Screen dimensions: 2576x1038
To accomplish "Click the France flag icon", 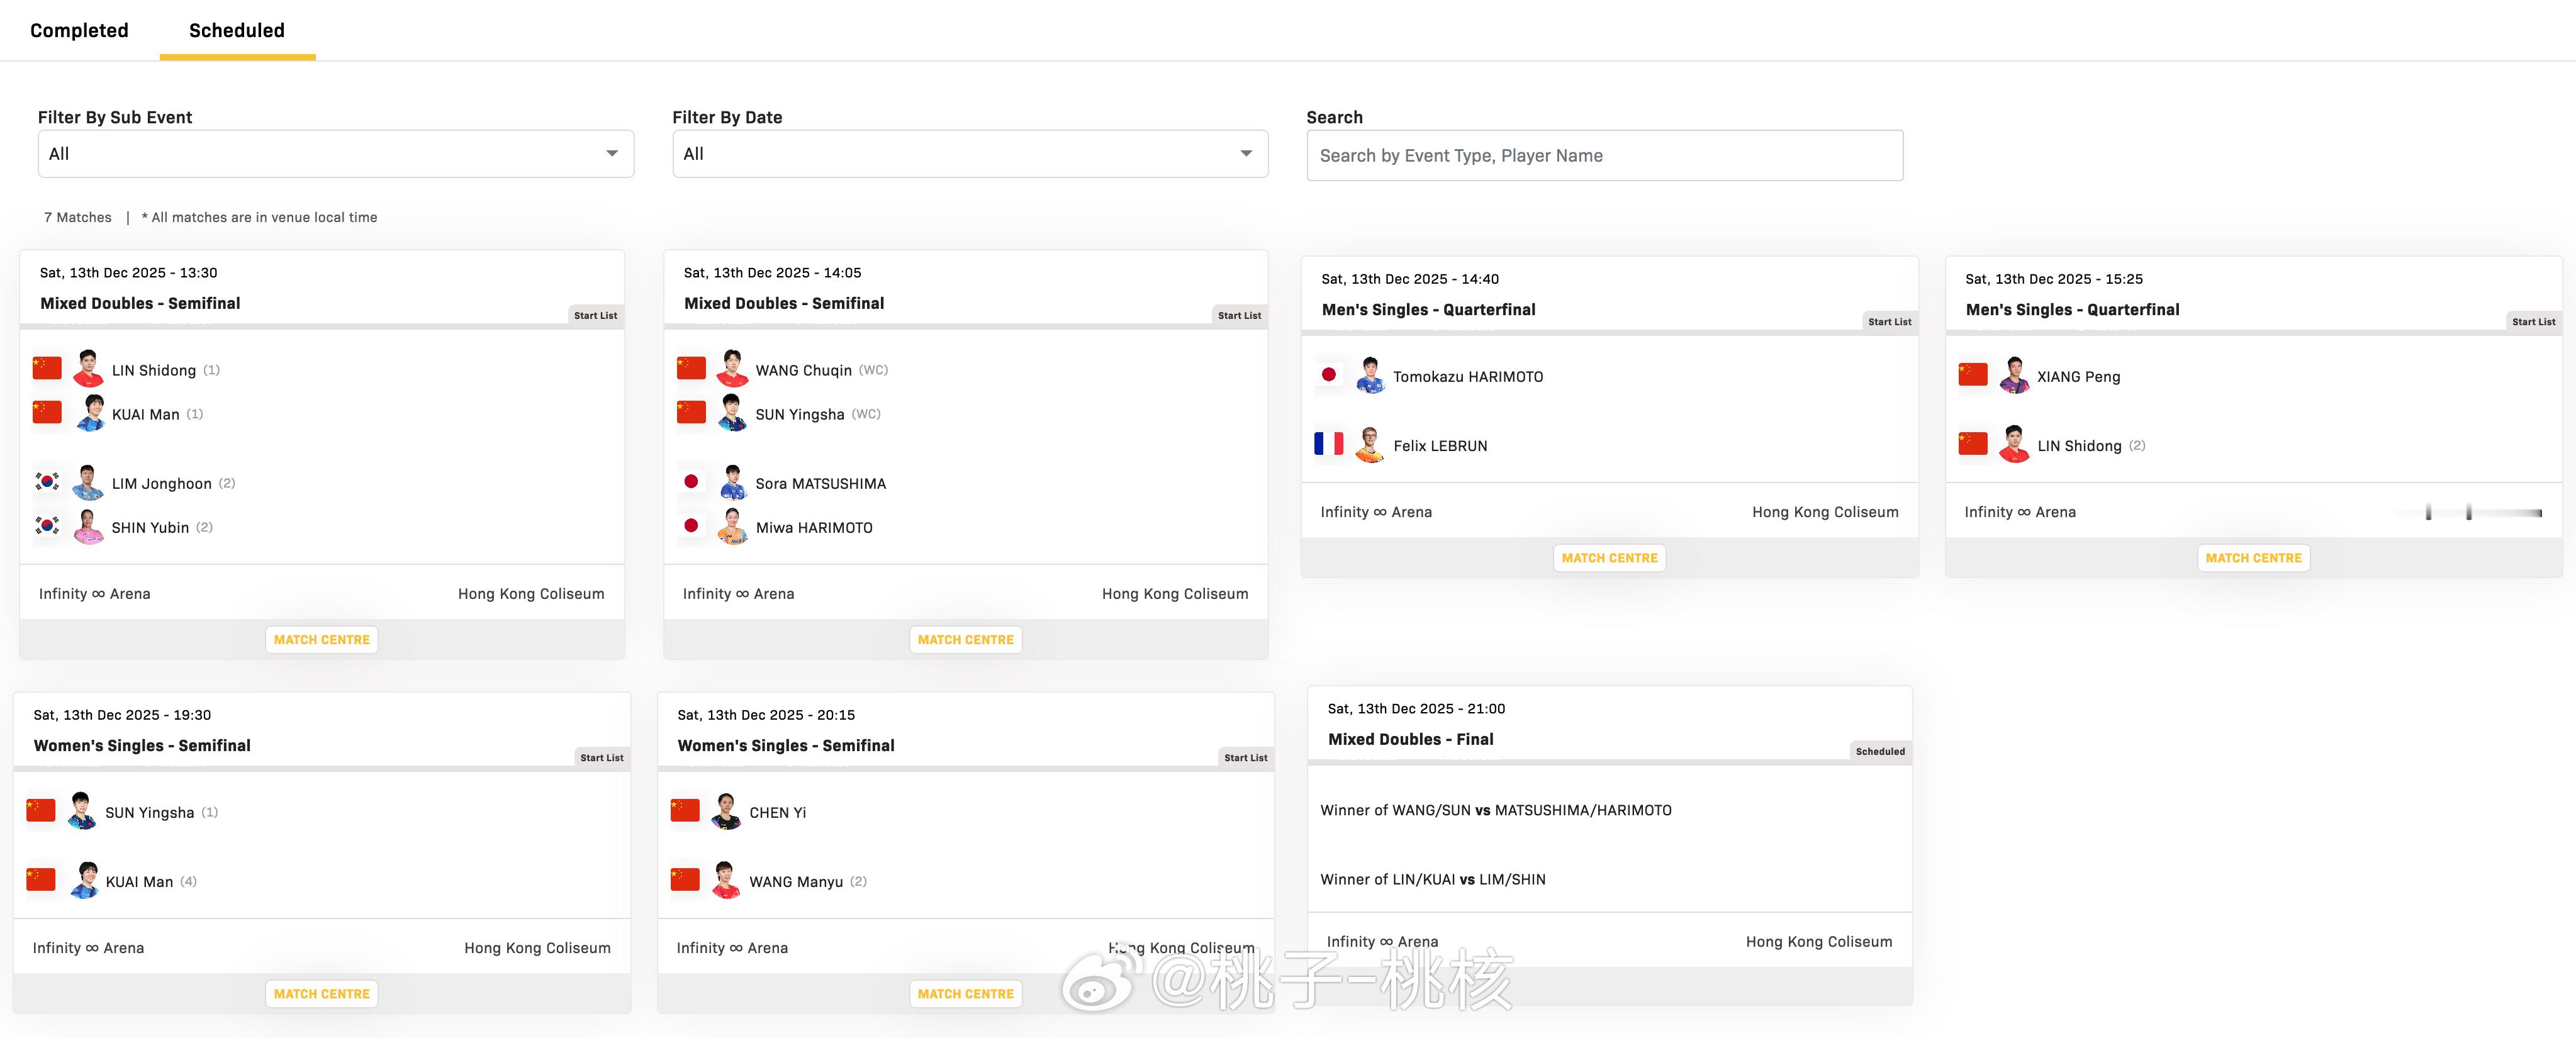I will pyautogui.click(x=1328, y=444).
